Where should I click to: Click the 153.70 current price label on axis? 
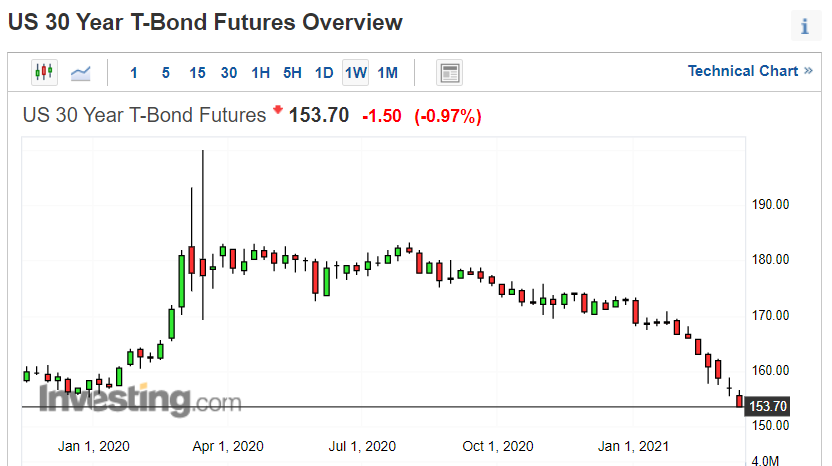click(767, 407)
